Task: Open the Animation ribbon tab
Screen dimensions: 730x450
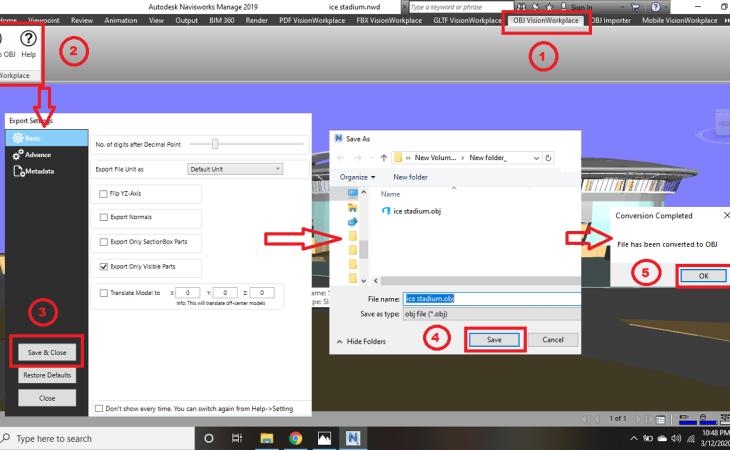Action: click(x=121, y=20)
